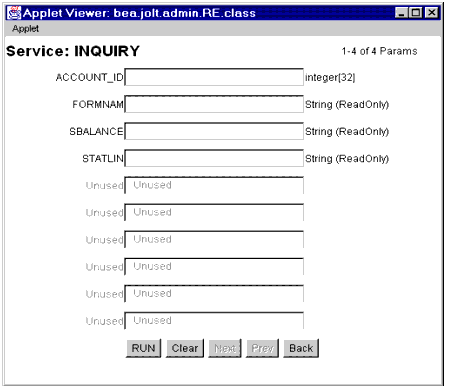Click the Clear button
The image size is (456, 386).
185,348
